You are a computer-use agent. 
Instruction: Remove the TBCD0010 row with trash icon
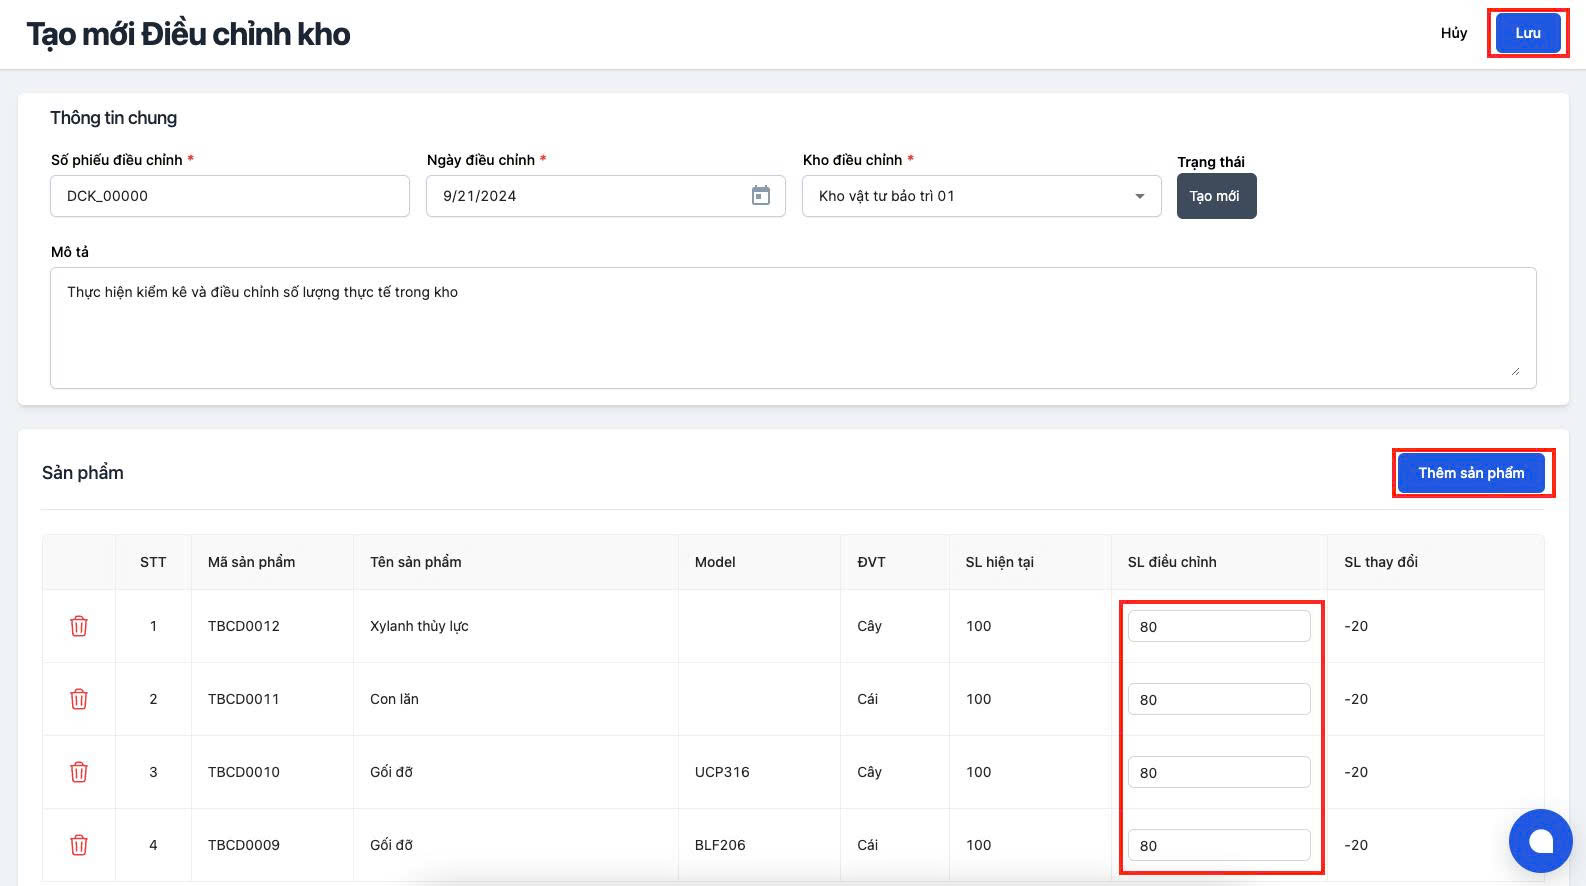click(x=79, y=772)
